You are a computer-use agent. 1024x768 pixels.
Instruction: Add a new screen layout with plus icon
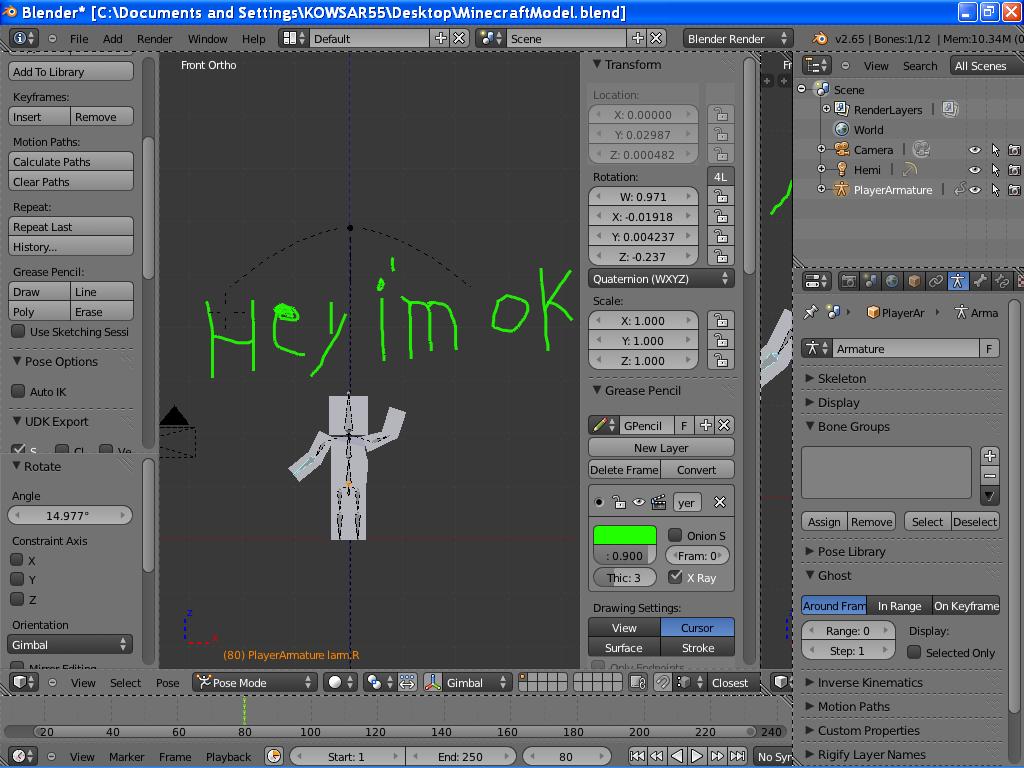(x=441, y=39)
